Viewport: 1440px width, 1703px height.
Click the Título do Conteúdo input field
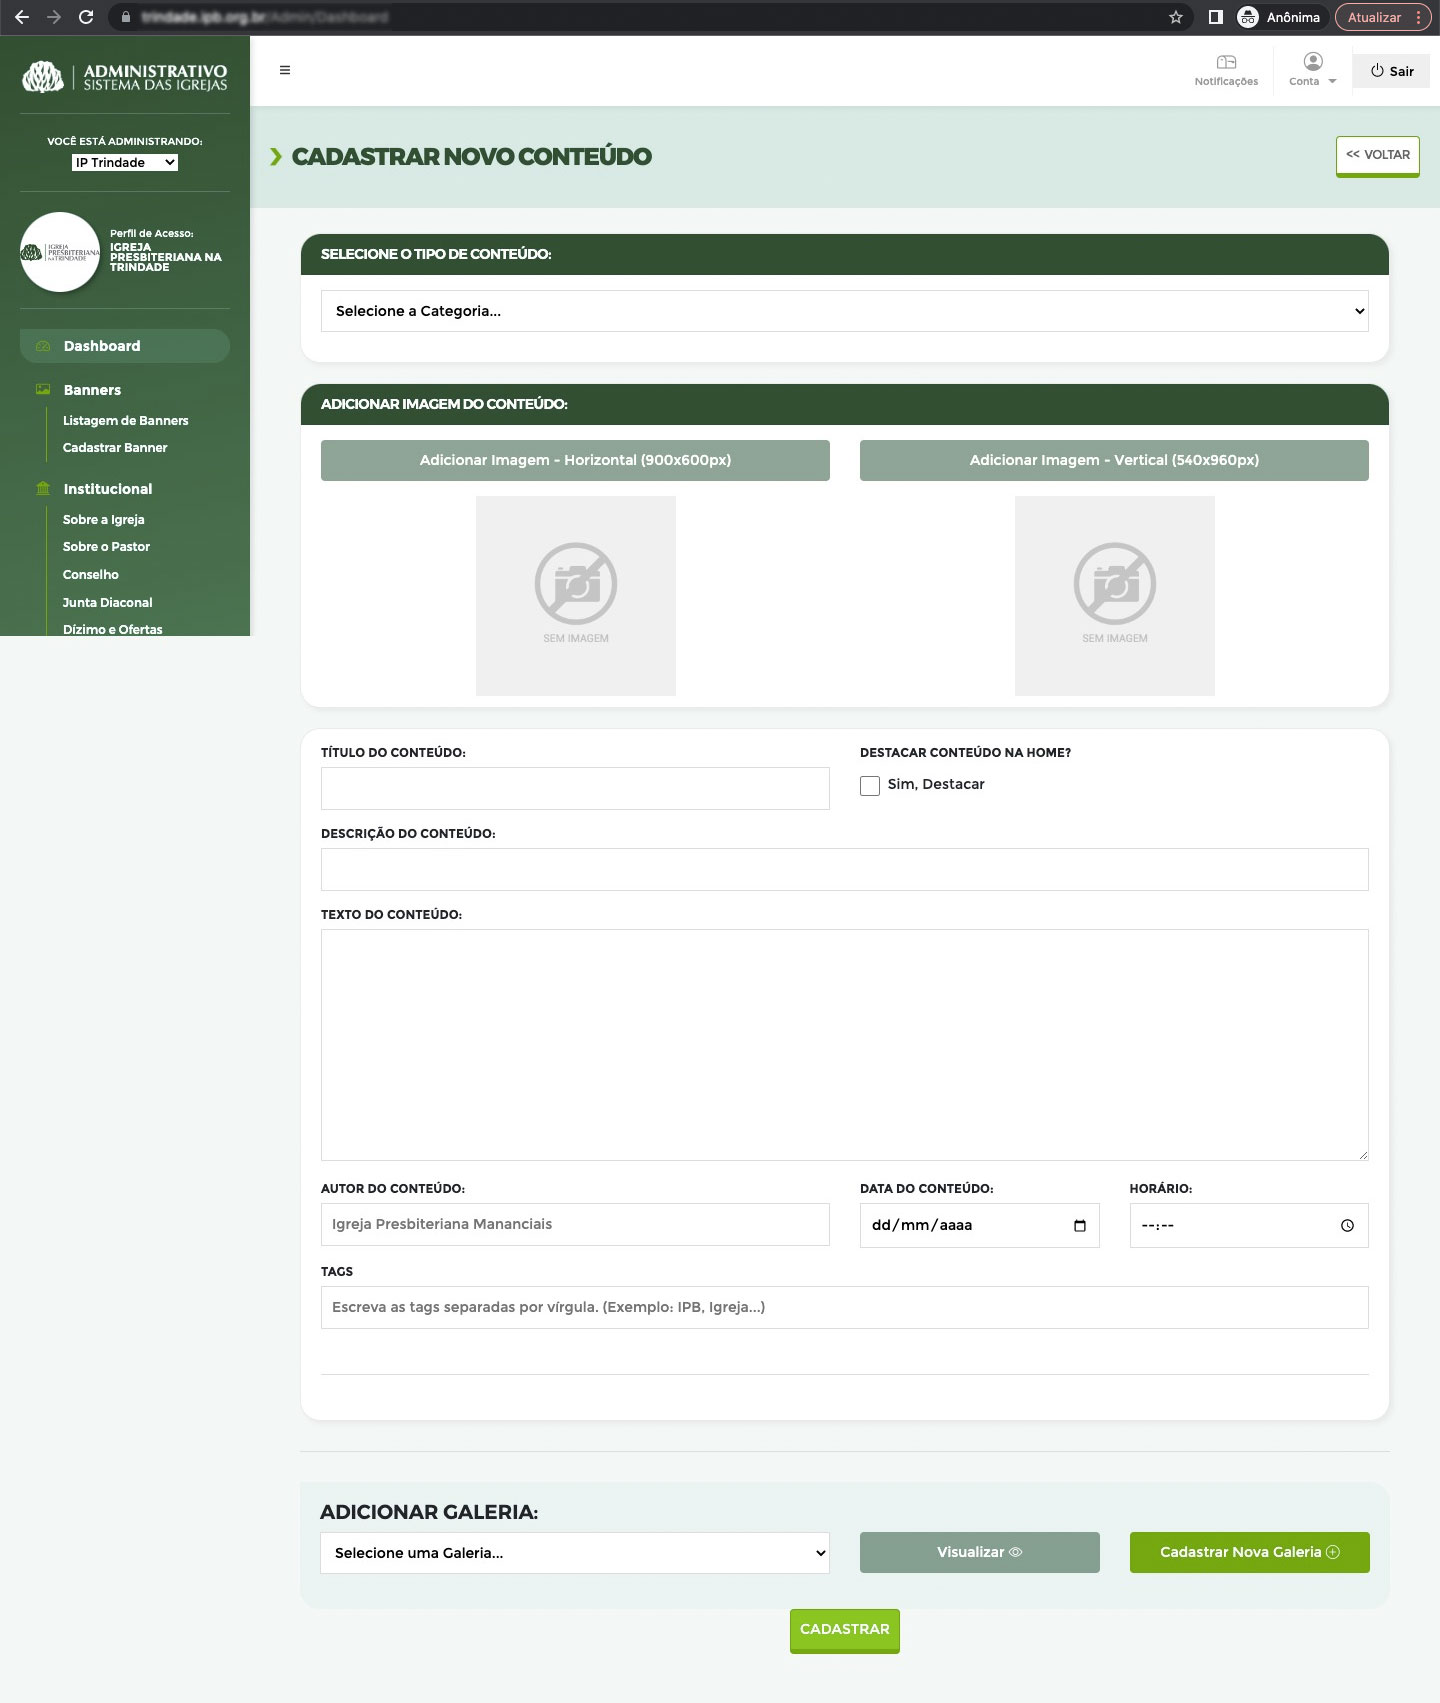click(575, 789)
